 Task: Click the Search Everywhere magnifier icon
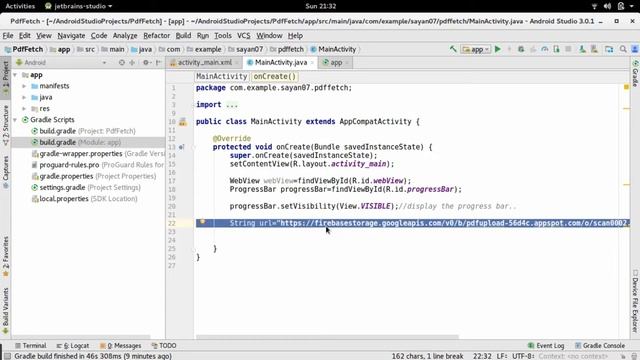[623, 49]
